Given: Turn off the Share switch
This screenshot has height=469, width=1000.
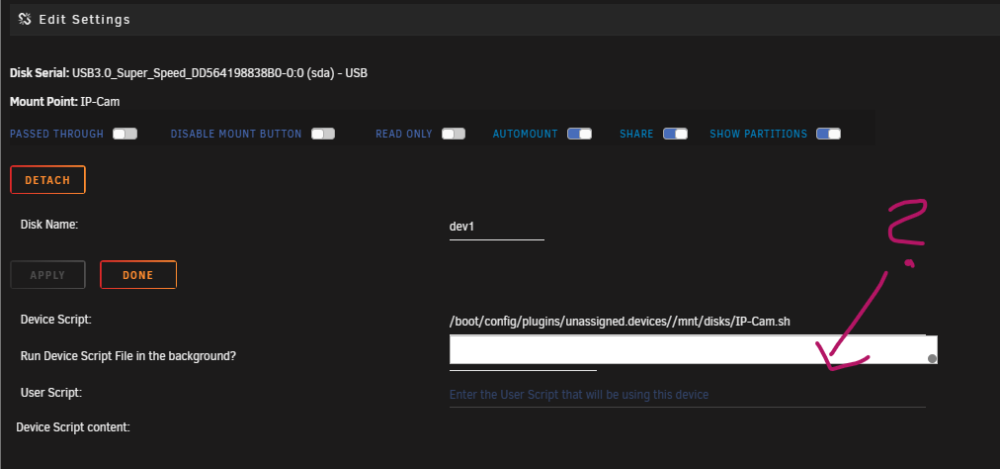Looking at the screenshot, I should [x=675, y=134].
